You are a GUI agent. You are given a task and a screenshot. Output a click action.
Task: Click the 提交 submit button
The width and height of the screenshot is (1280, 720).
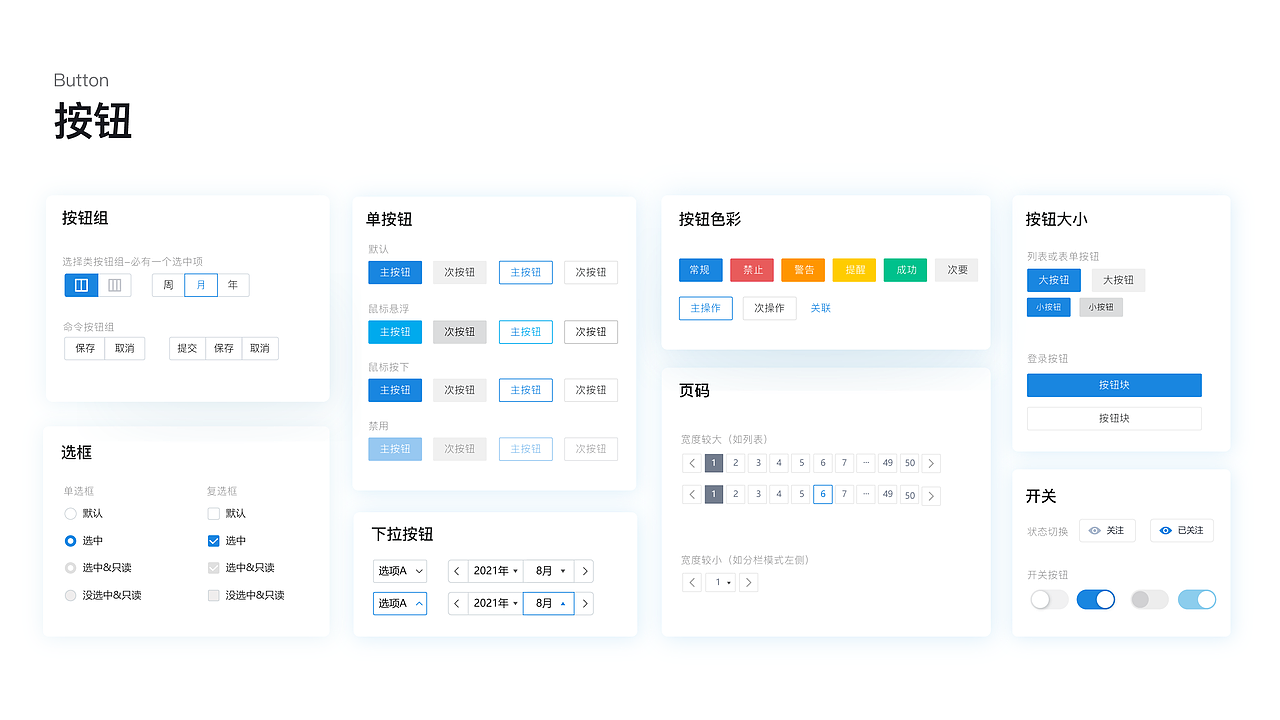[186, 348]
